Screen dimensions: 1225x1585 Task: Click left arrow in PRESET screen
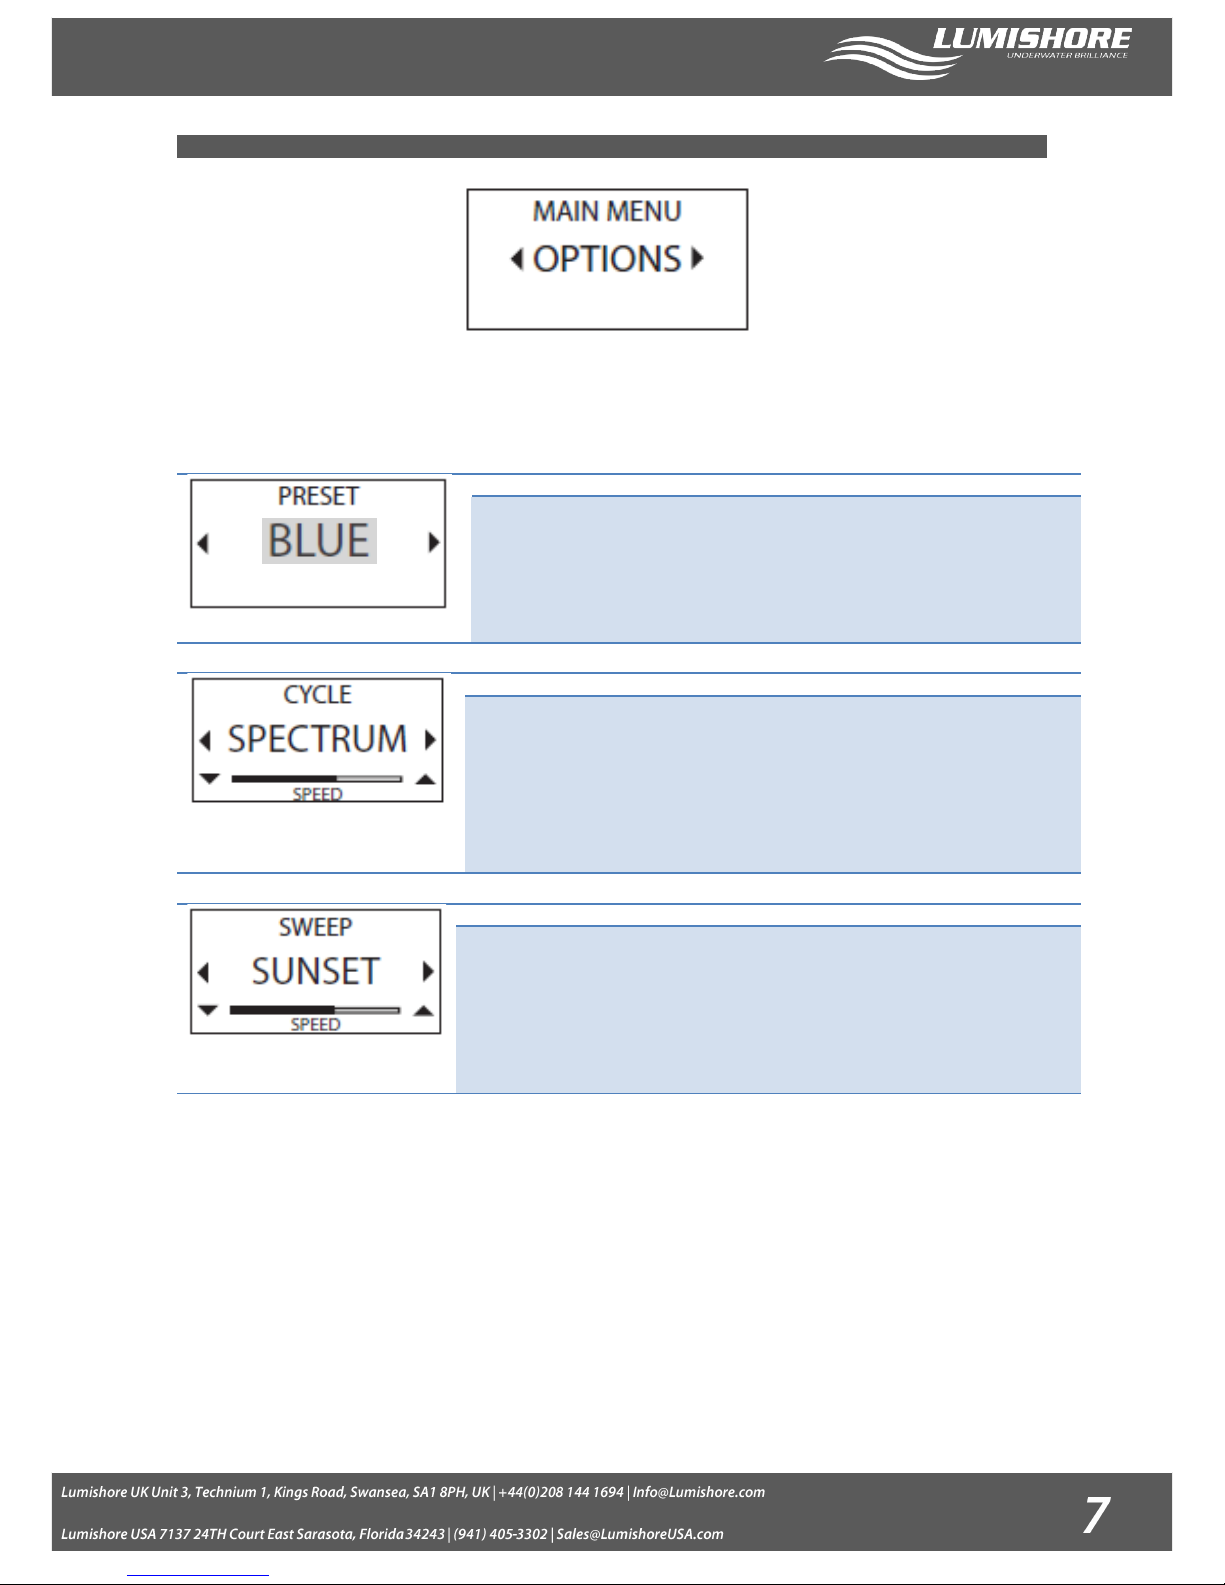pos(203,544)
